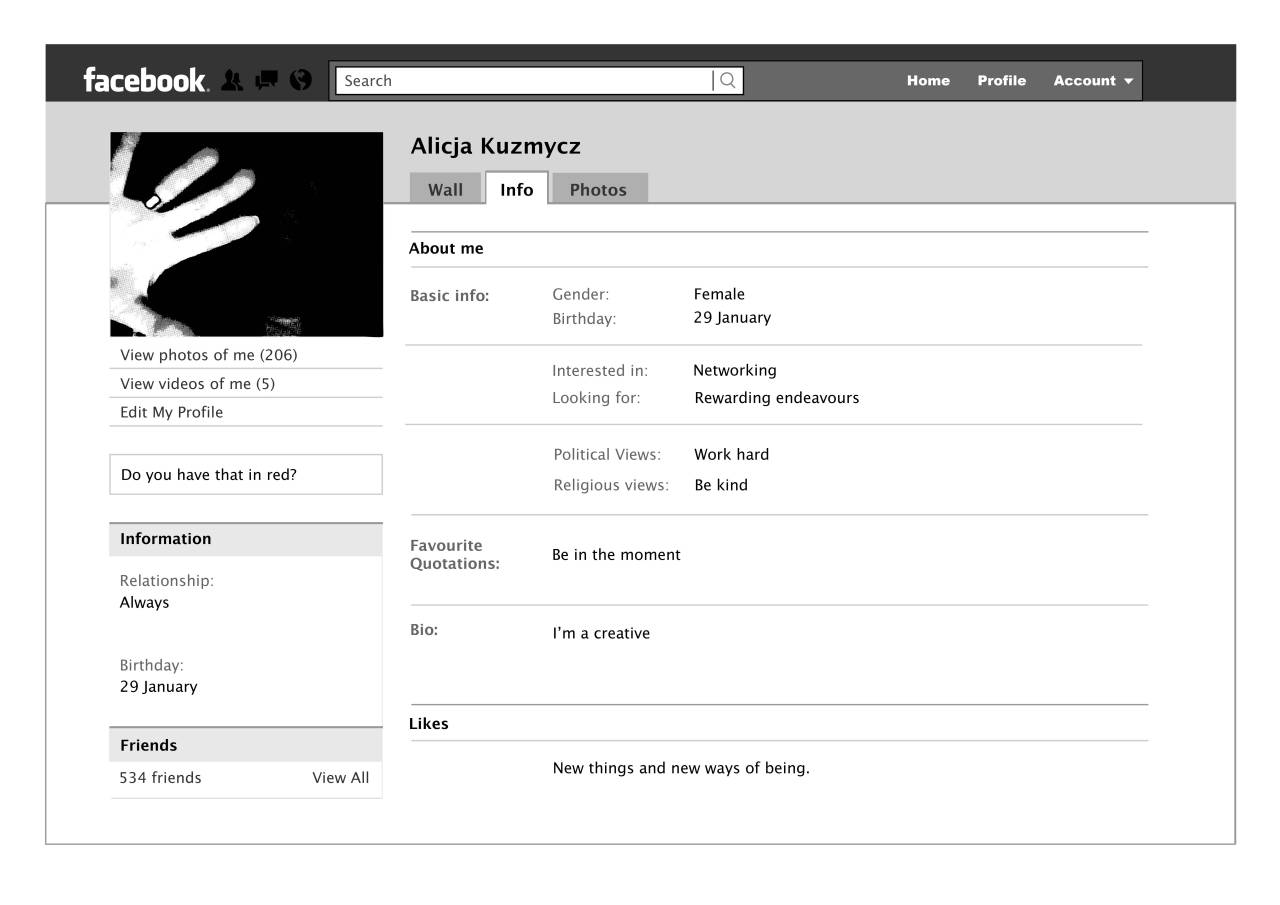Click the 'Do you have that in red?' status box
Image resolution: width=1280 pixels, height=905 pixels.
pos(246,475)
